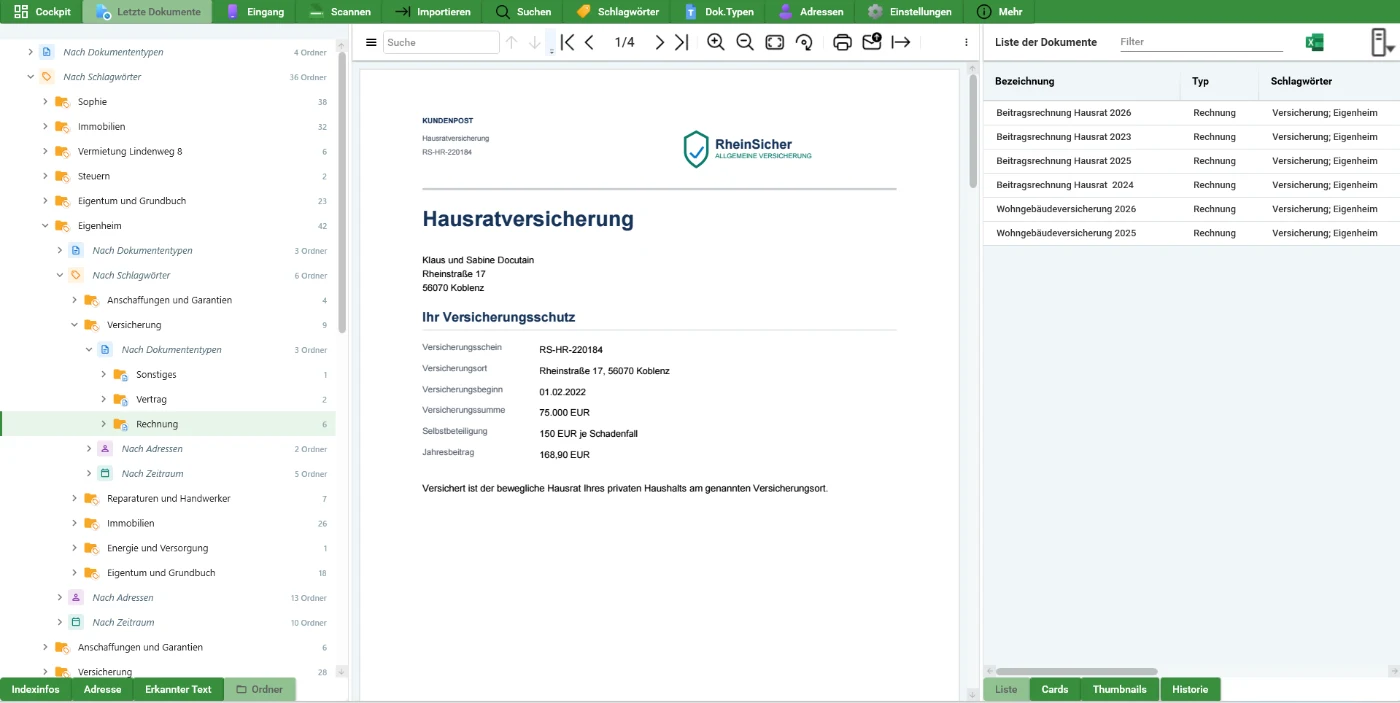Image resolution: width=1400 pixels, height=703 pixels.
Task: Open Beitragsrechnung Hausrat 2023 document
Action: [x=1064, y=137]
